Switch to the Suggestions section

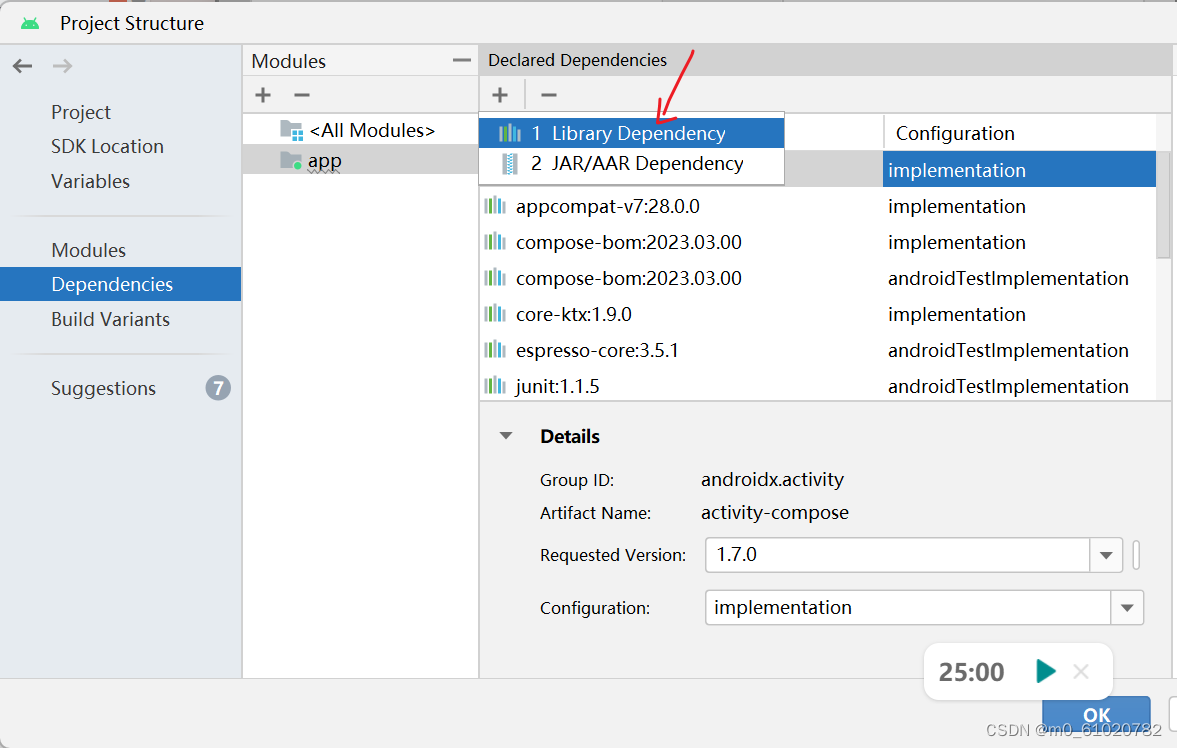point(103,388)
